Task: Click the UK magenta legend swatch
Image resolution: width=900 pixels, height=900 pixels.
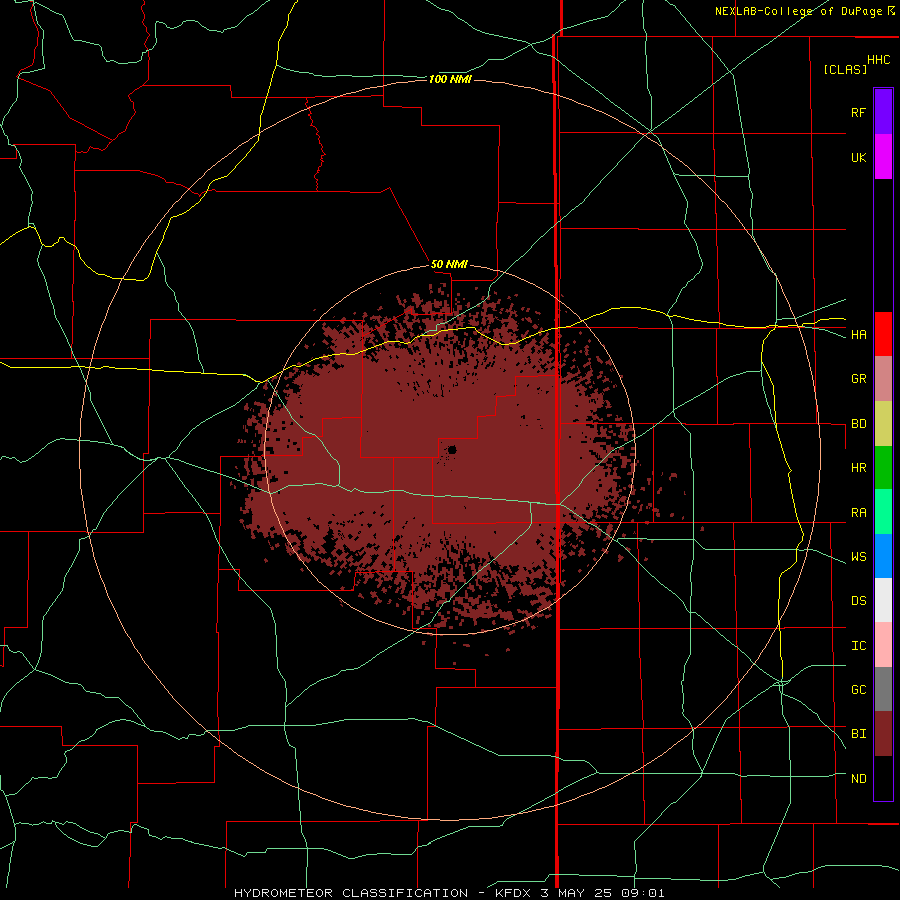Action: pyautogui.click(x=883, y=157)
